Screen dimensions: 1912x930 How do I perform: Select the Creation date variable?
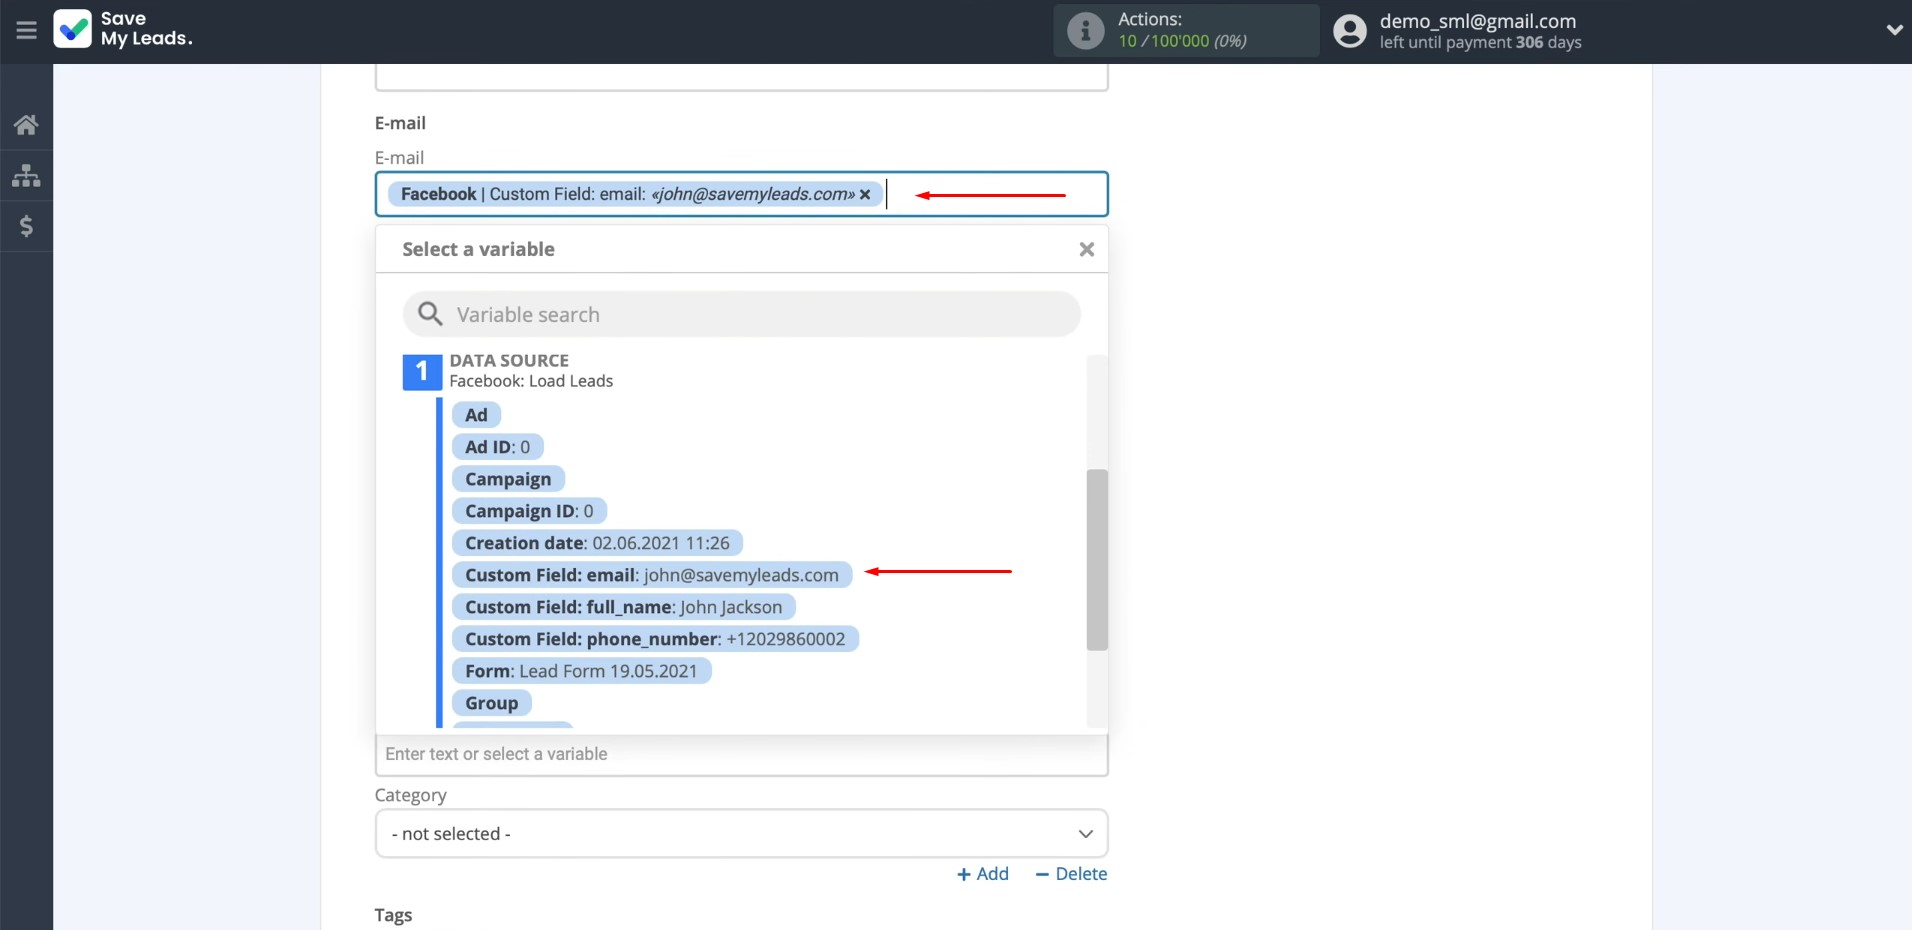point(597,543)
